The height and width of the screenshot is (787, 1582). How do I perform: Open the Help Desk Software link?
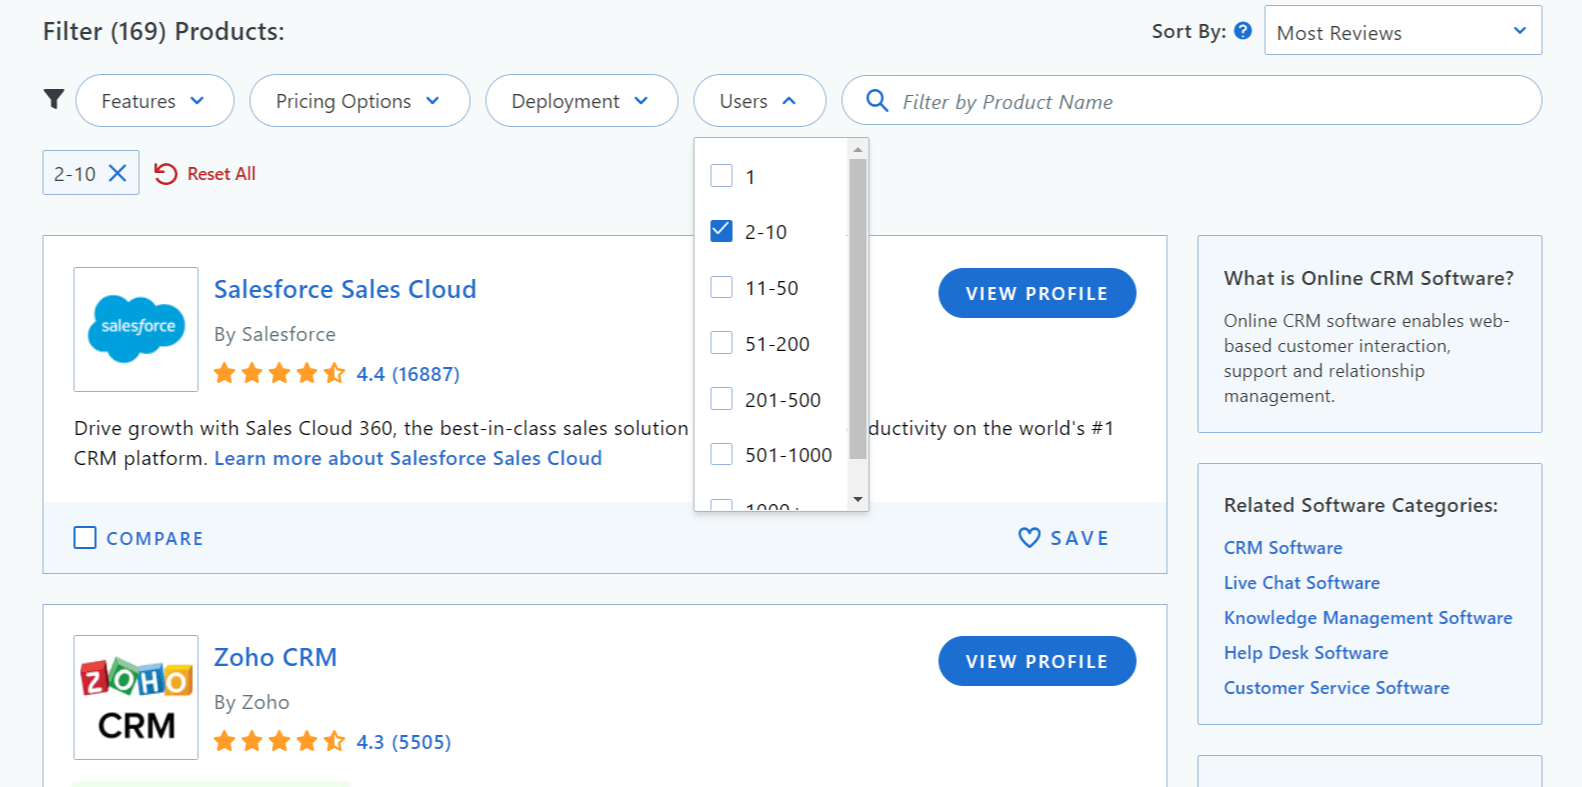(x=1305, y=653)
